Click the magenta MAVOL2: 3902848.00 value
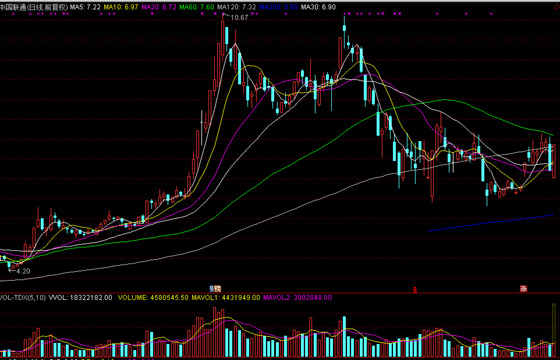The image size is (560, 360). (297, 298)
